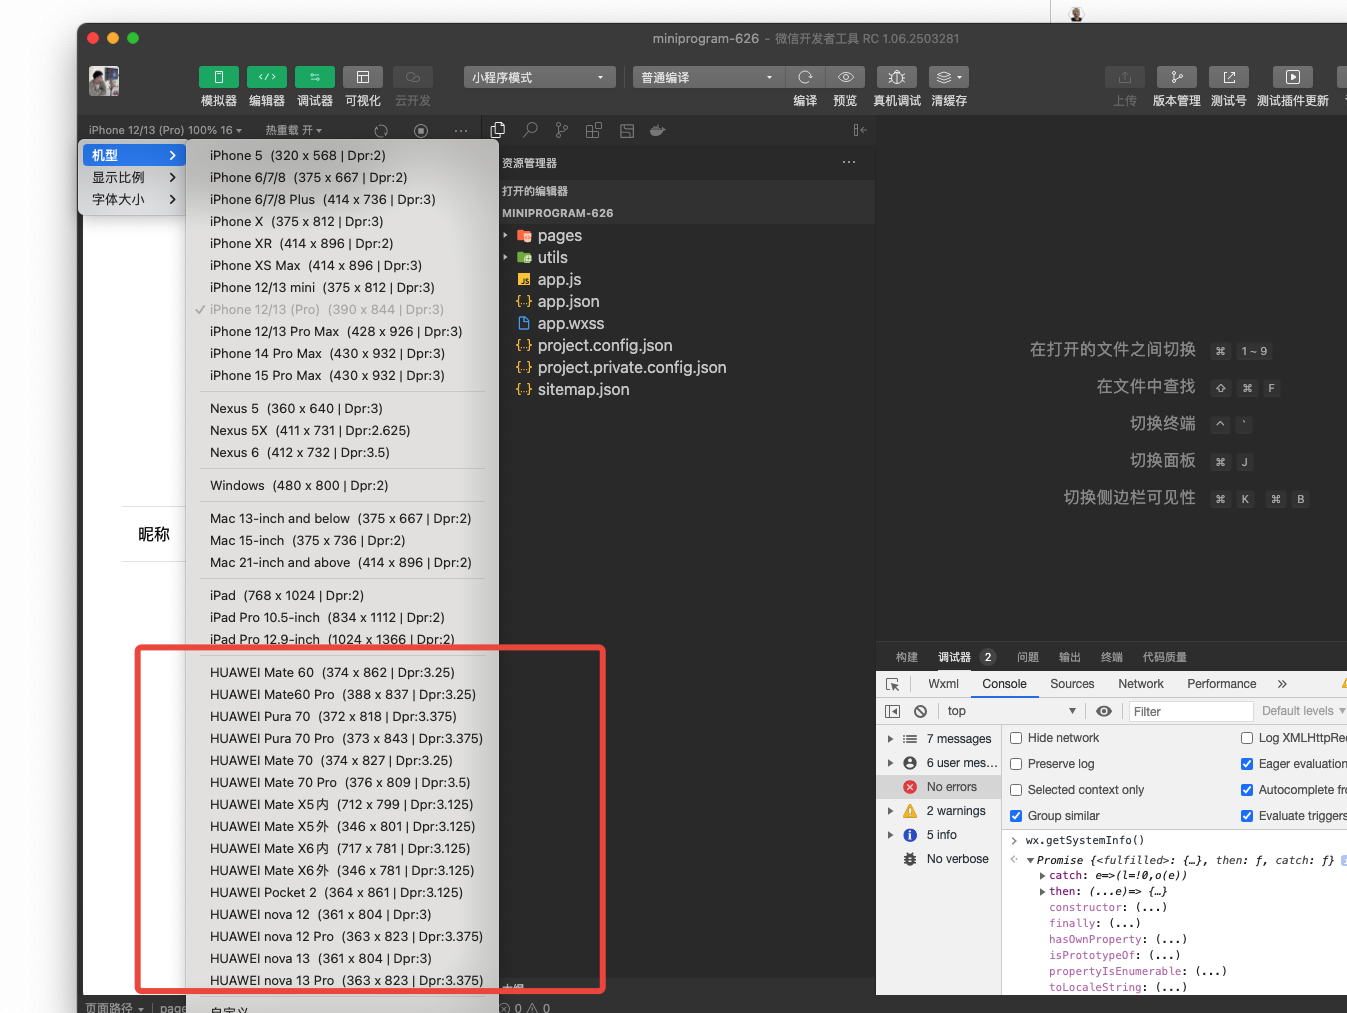Click the simulator refresh icon

(x=381, y=130)
